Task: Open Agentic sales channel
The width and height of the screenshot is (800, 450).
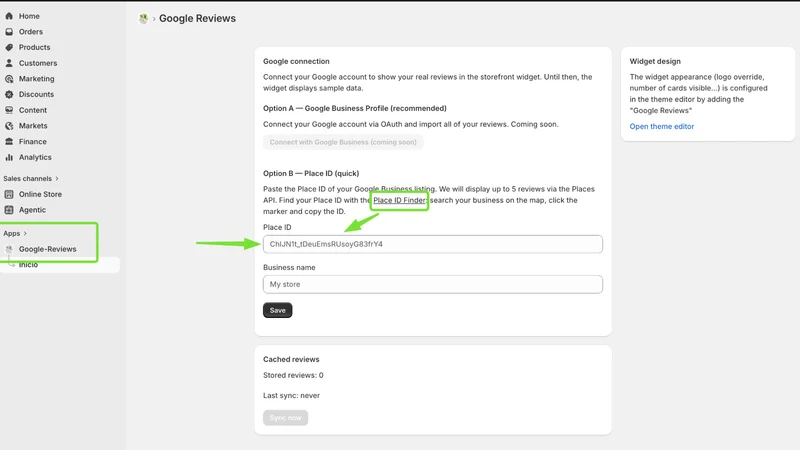Action: point(32,210)
